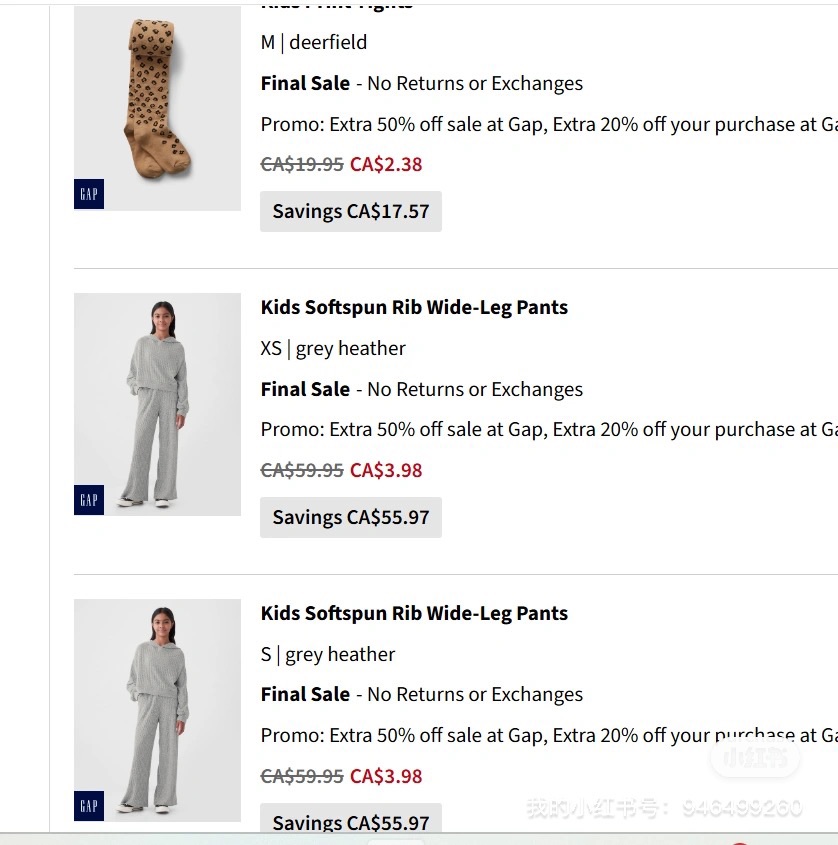Open the Kids Print Tights product link
This screenshot has width=838, height=845.
[x=336, y=5]
